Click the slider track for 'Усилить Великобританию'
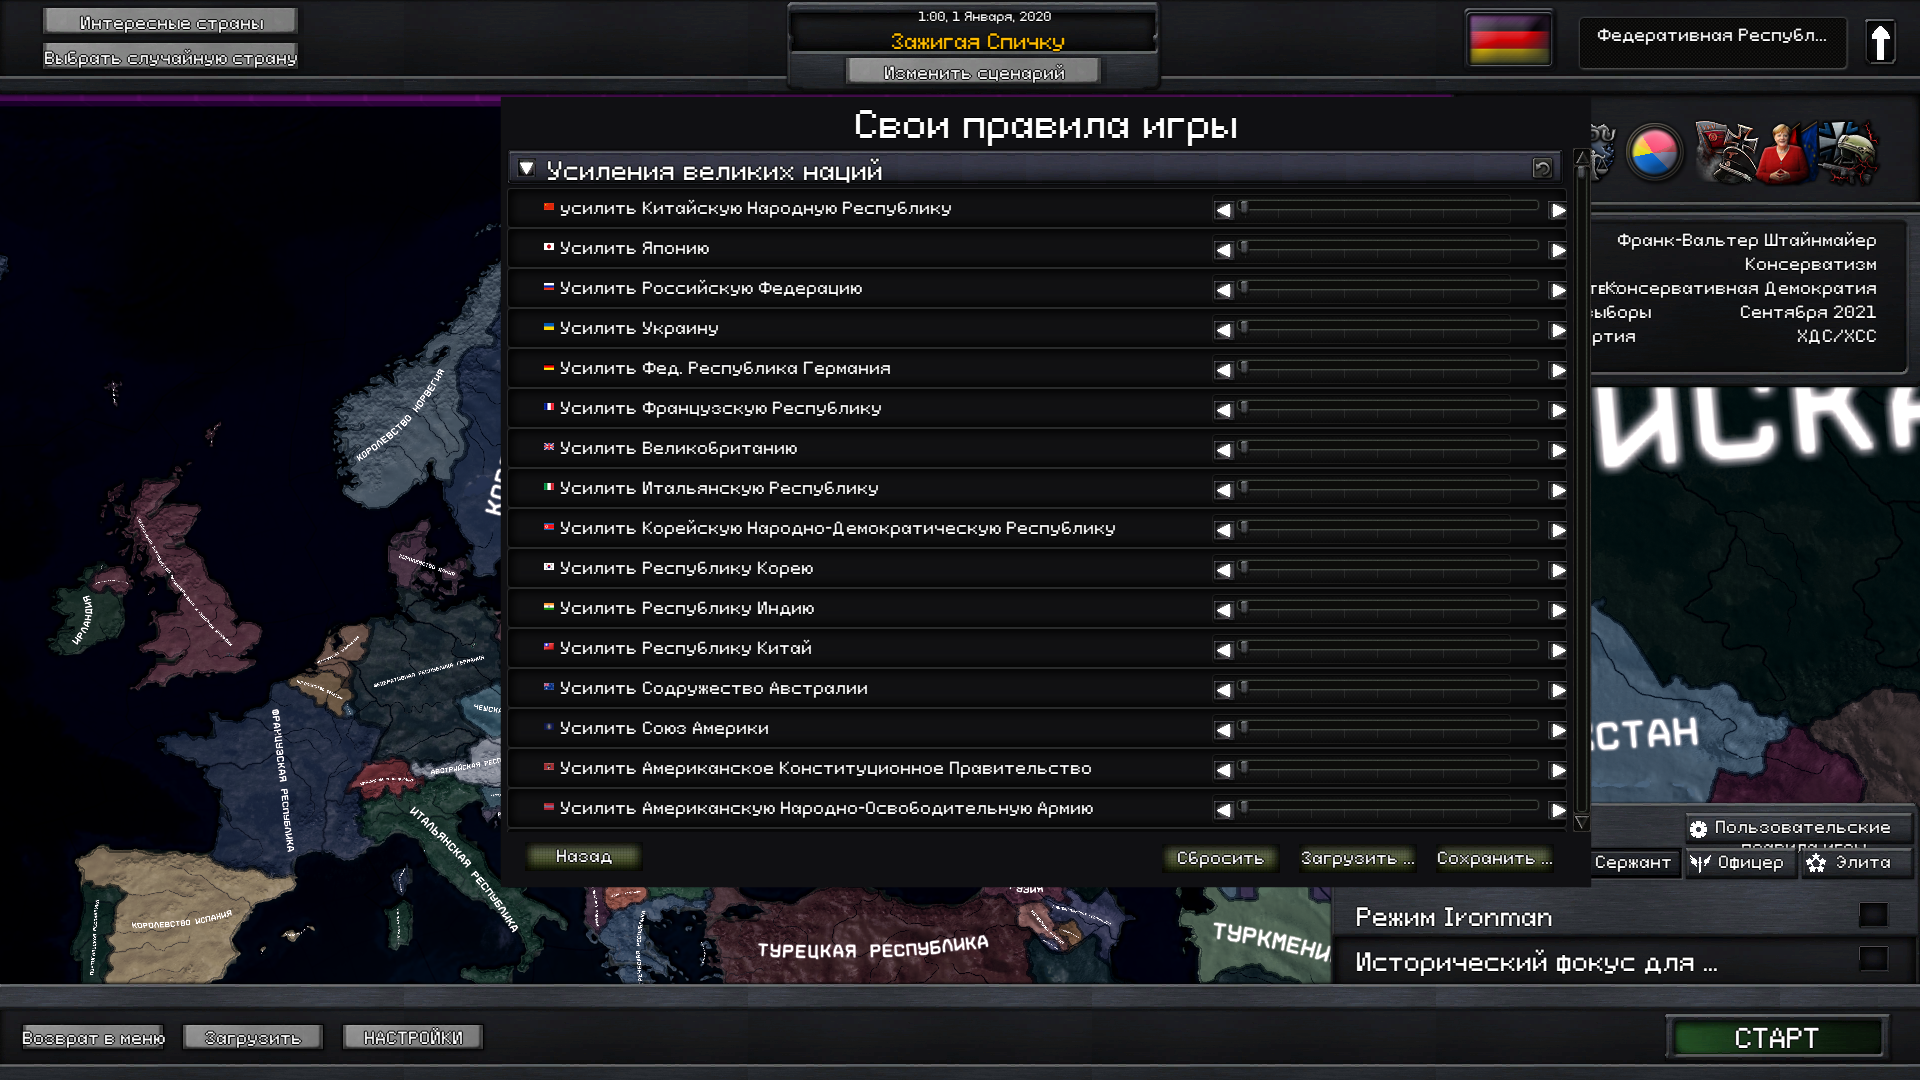The width and height of the screenshot is (1920, 1080). (1390, 446)
